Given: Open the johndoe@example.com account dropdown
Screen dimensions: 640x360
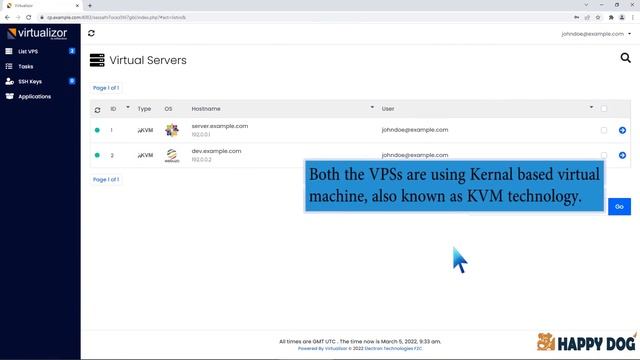Looking at the screenshot, I should pyautogui.click(x=596, y=34).
